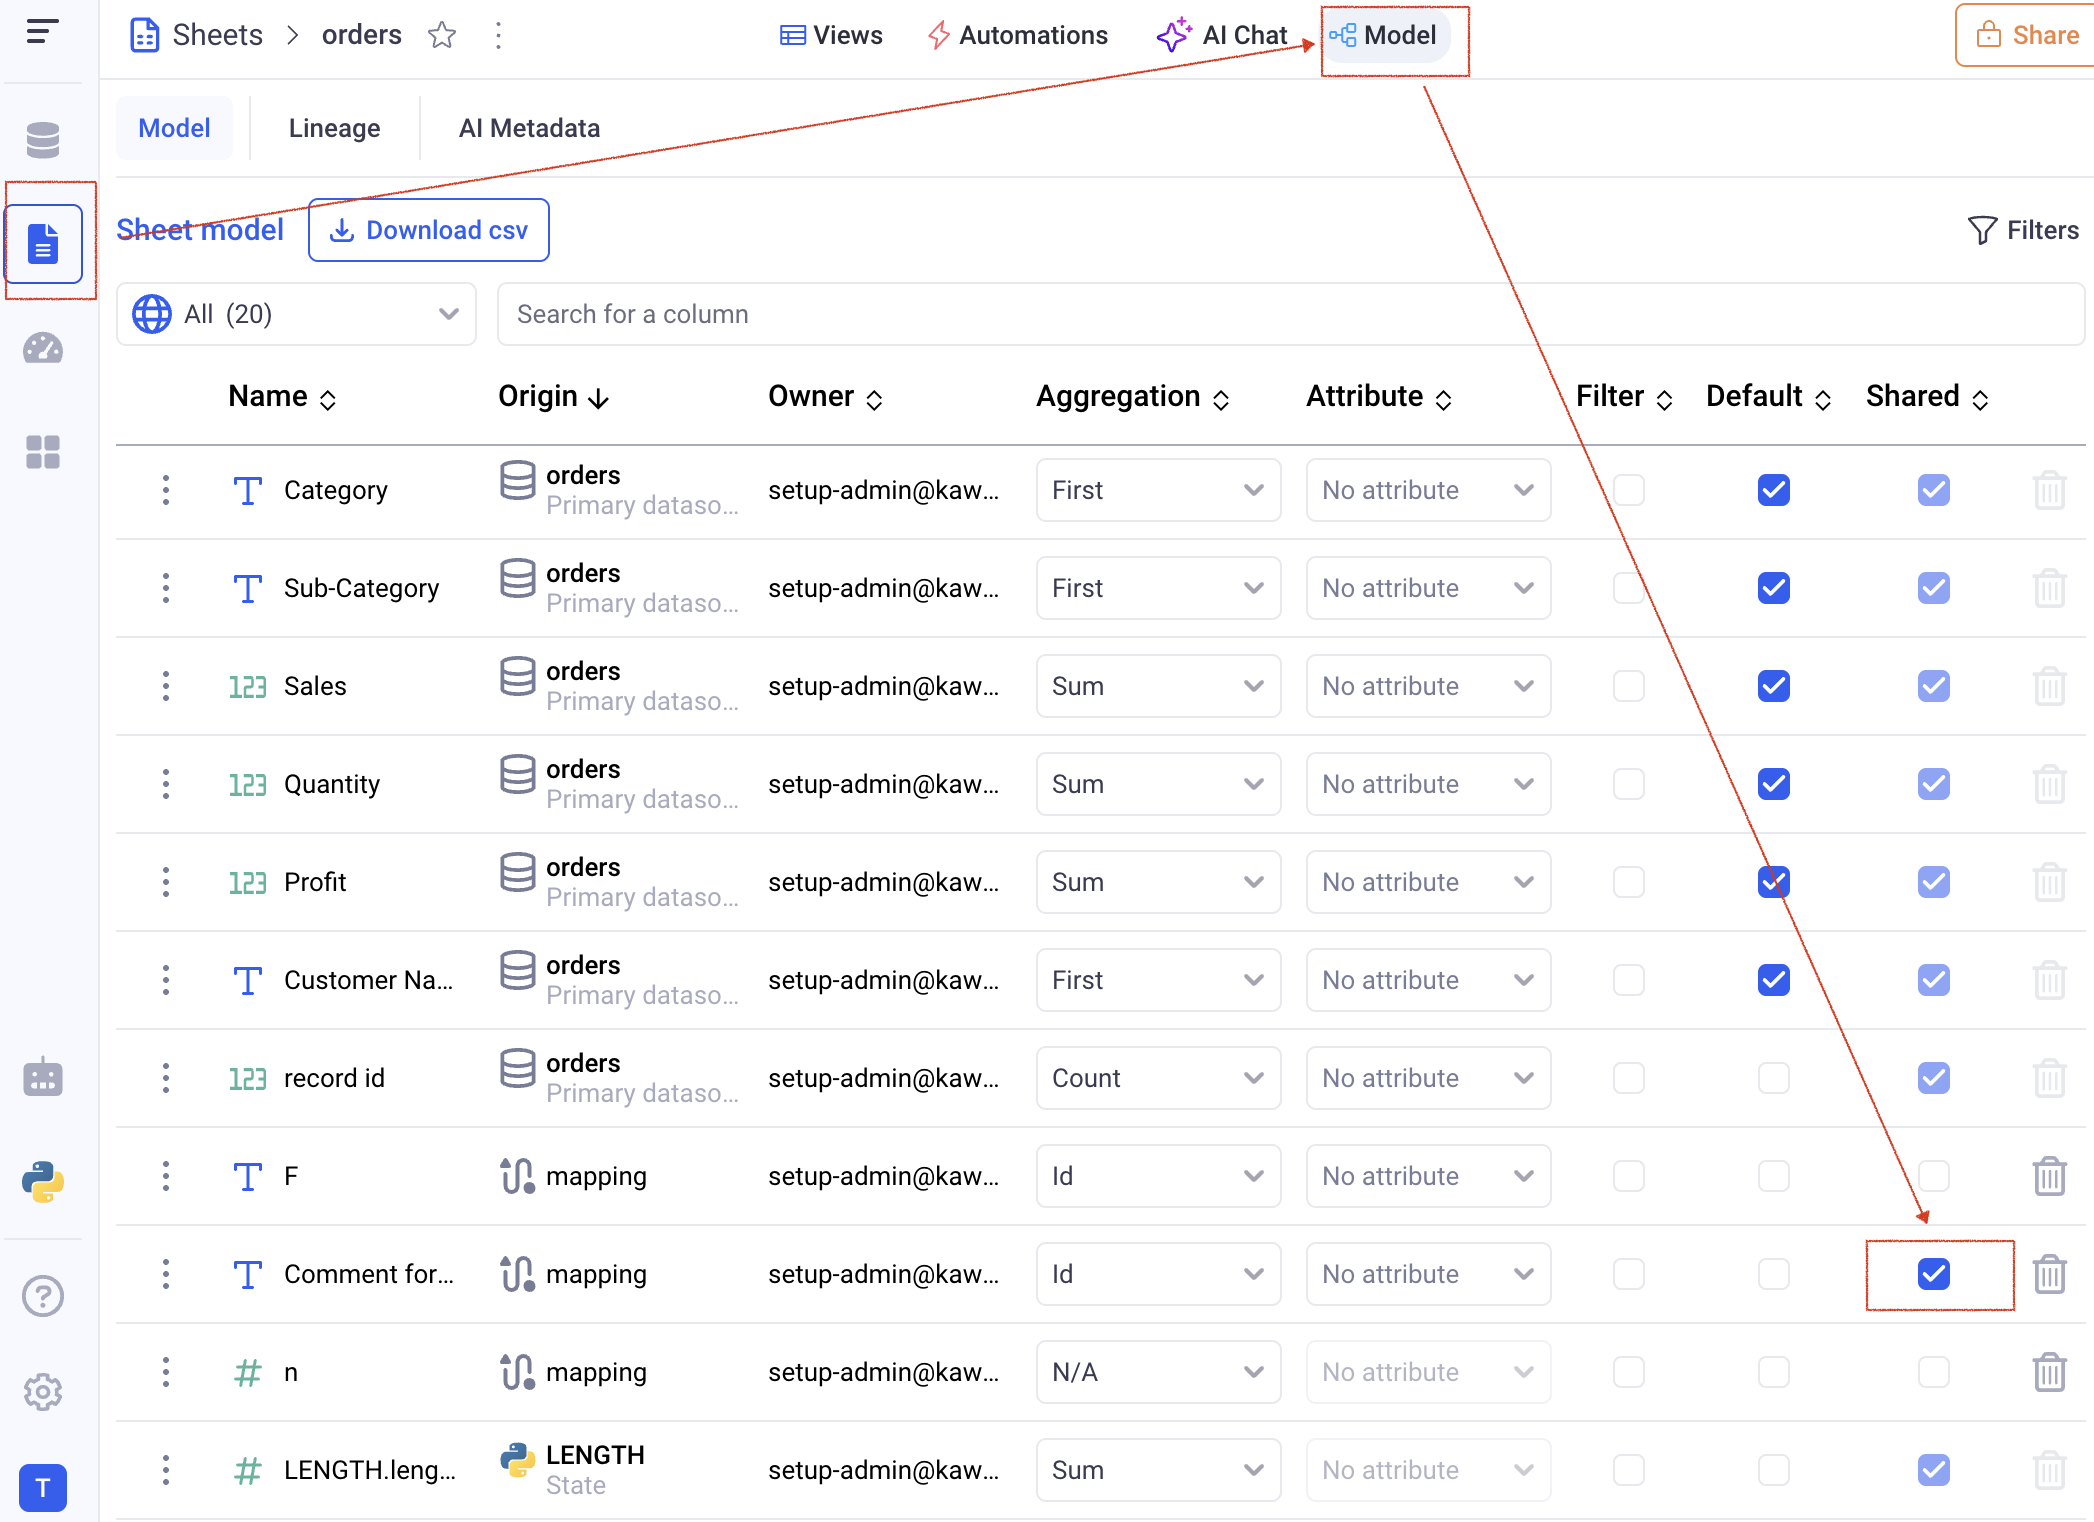Delete the Comment for... column via trash icon
Screen dimensions: 2094x1522
(x=2049, y=1274)
